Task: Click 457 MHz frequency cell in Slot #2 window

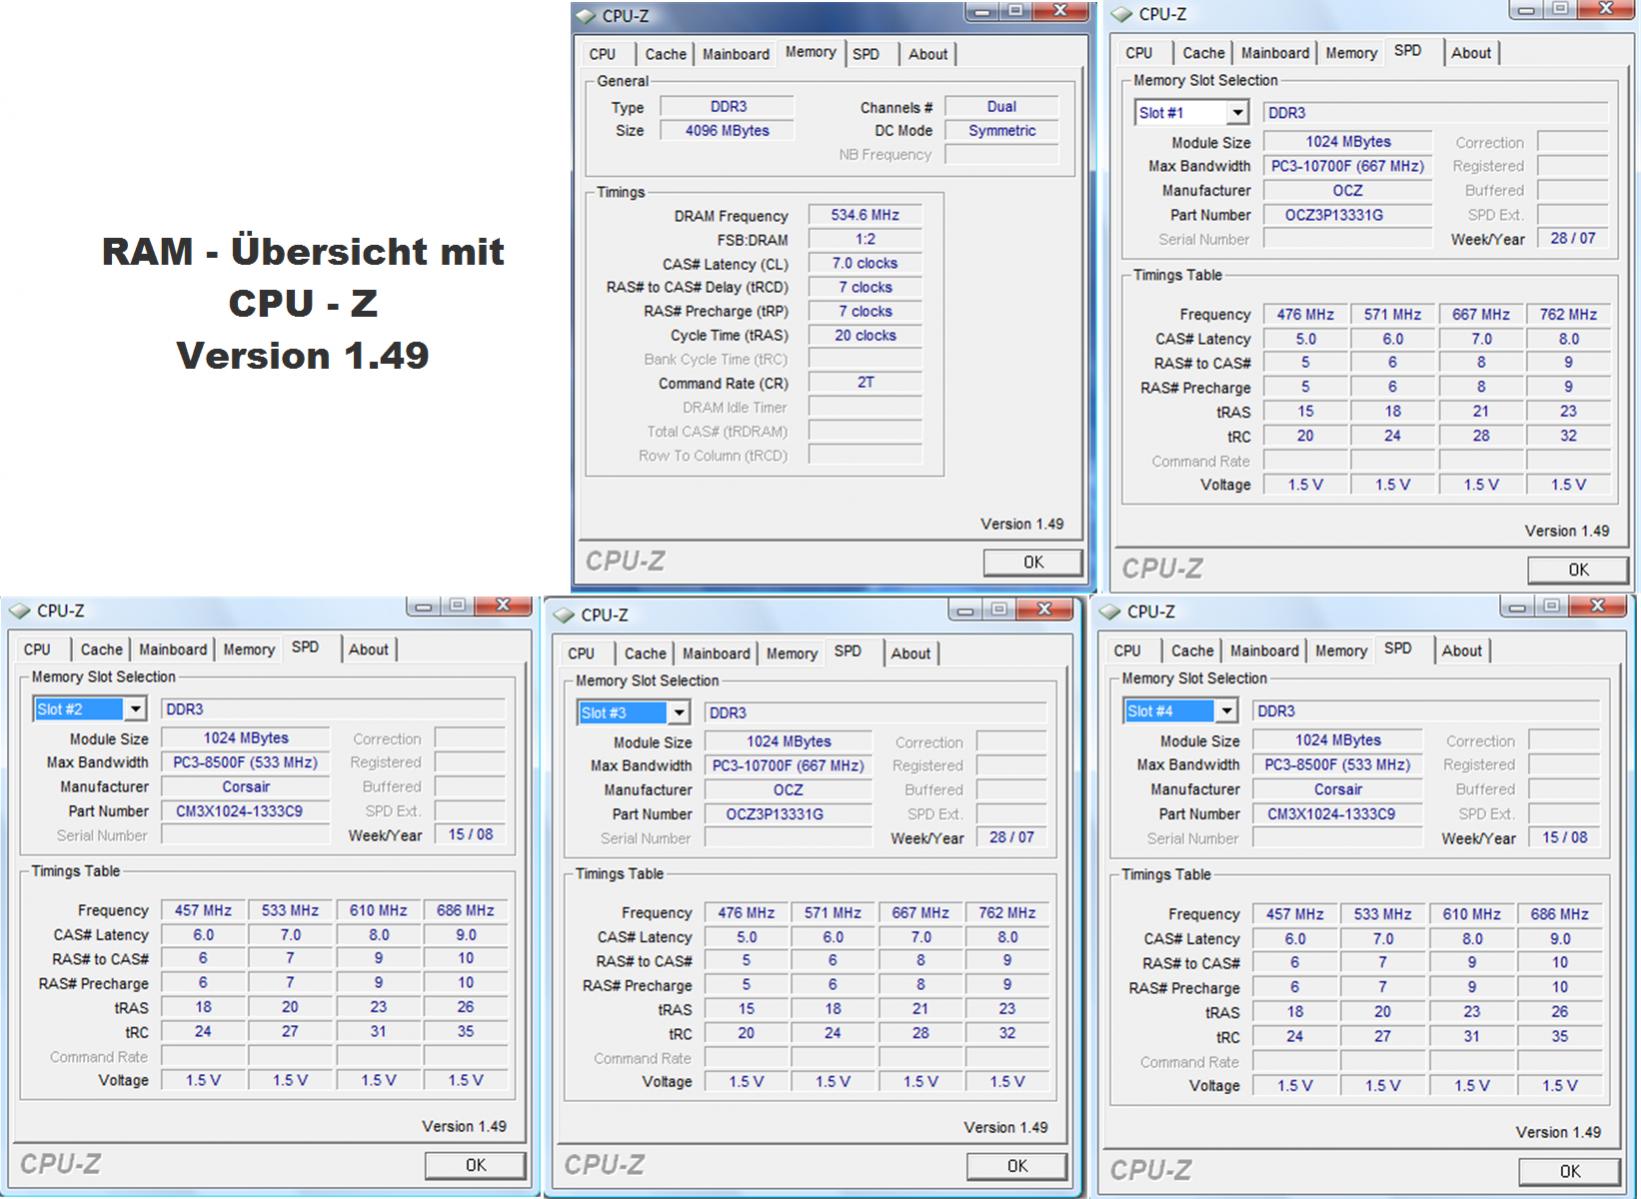Action: 203,910
